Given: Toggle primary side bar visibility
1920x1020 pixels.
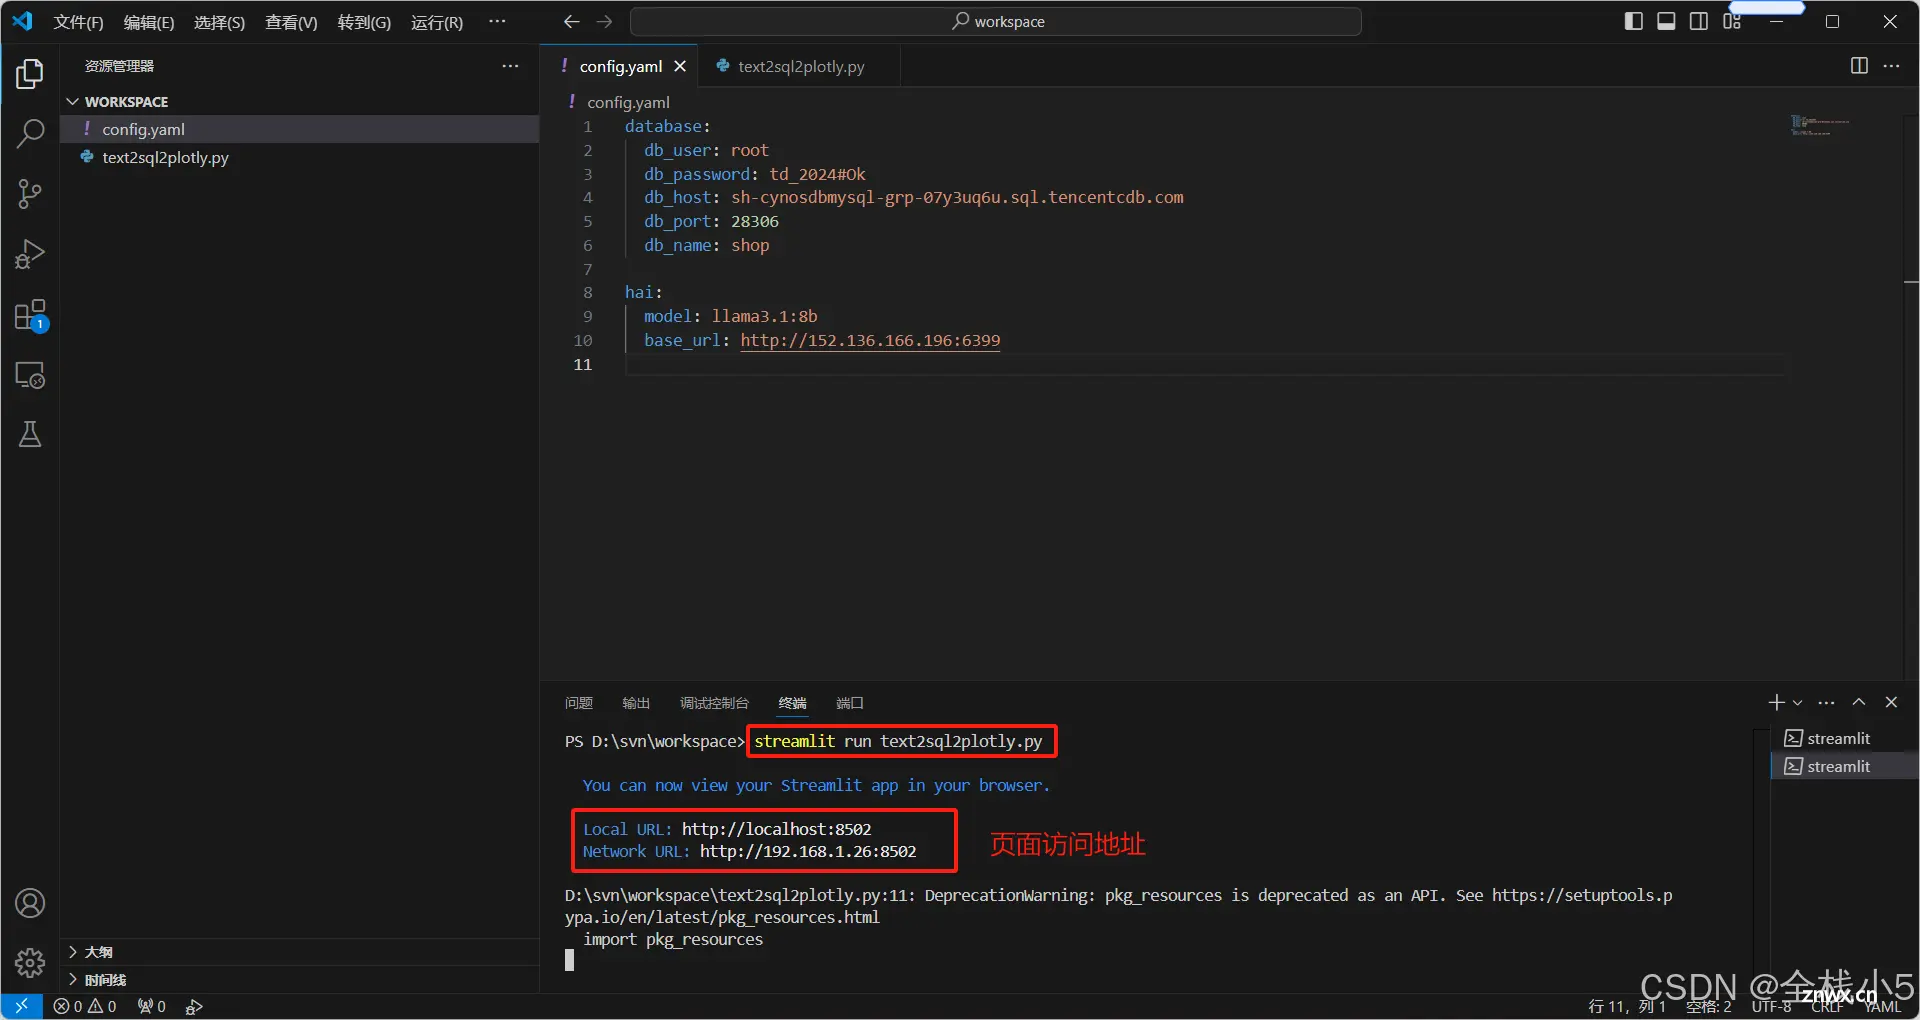Looking at the screenshot, I should [x=1634, y=21].
